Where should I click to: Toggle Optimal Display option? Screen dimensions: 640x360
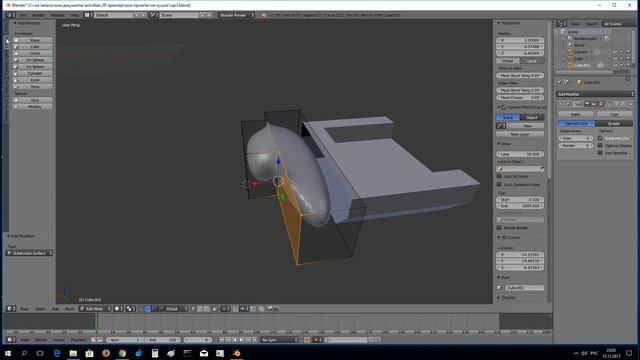(x=600, y=145)
